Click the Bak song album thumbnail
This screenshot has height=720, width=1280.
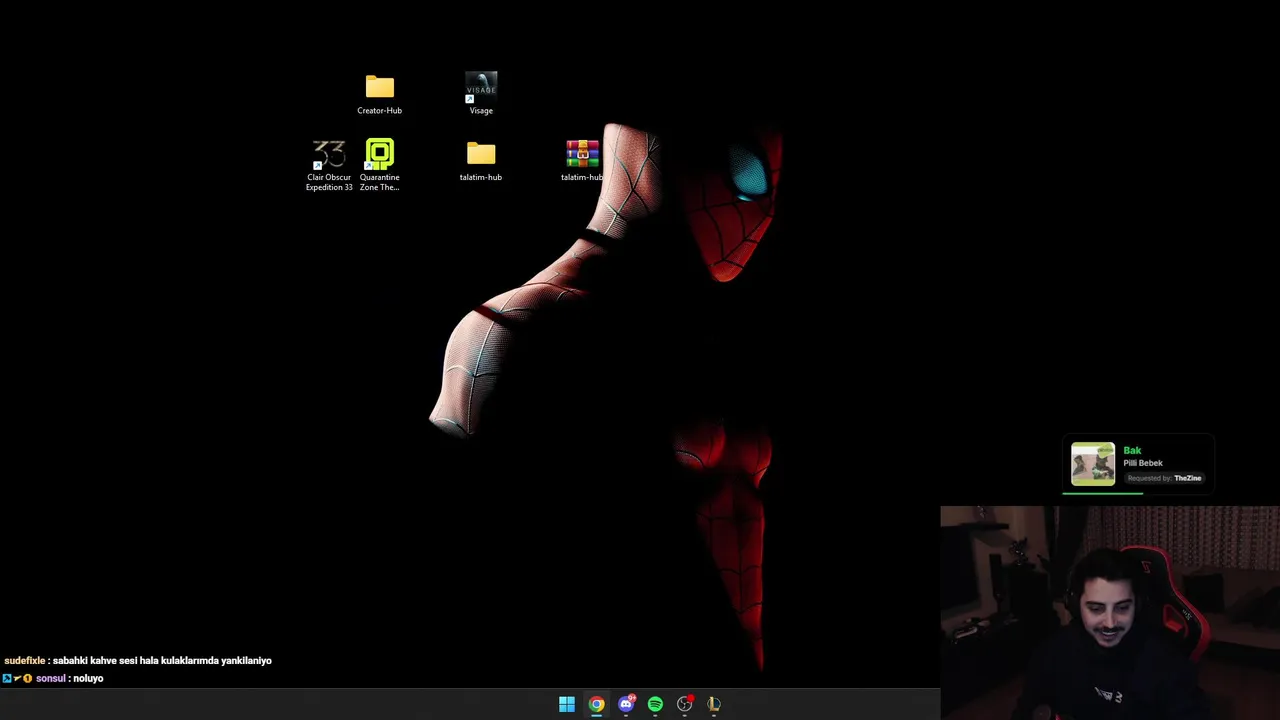[1093, 464]
